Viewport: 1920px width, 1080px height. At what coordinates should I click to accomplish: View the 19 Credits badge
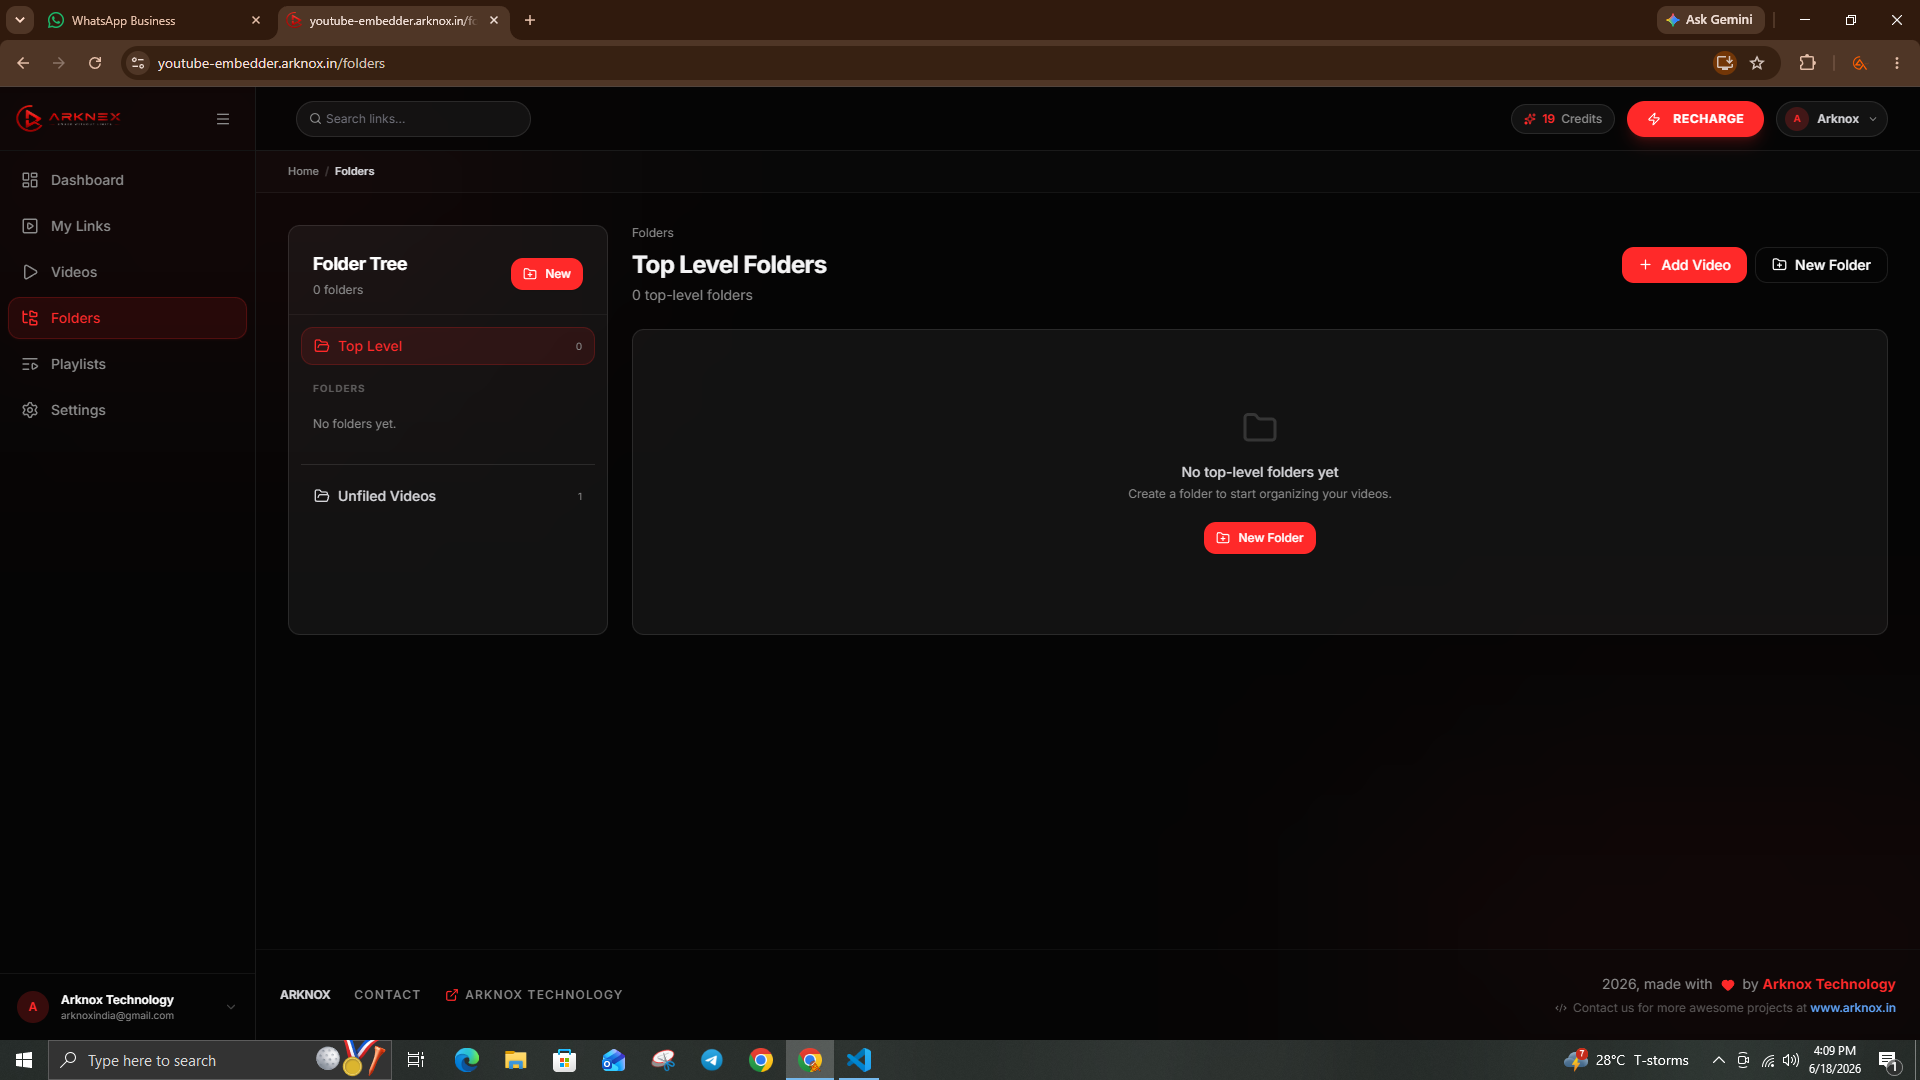(1562, 119)
